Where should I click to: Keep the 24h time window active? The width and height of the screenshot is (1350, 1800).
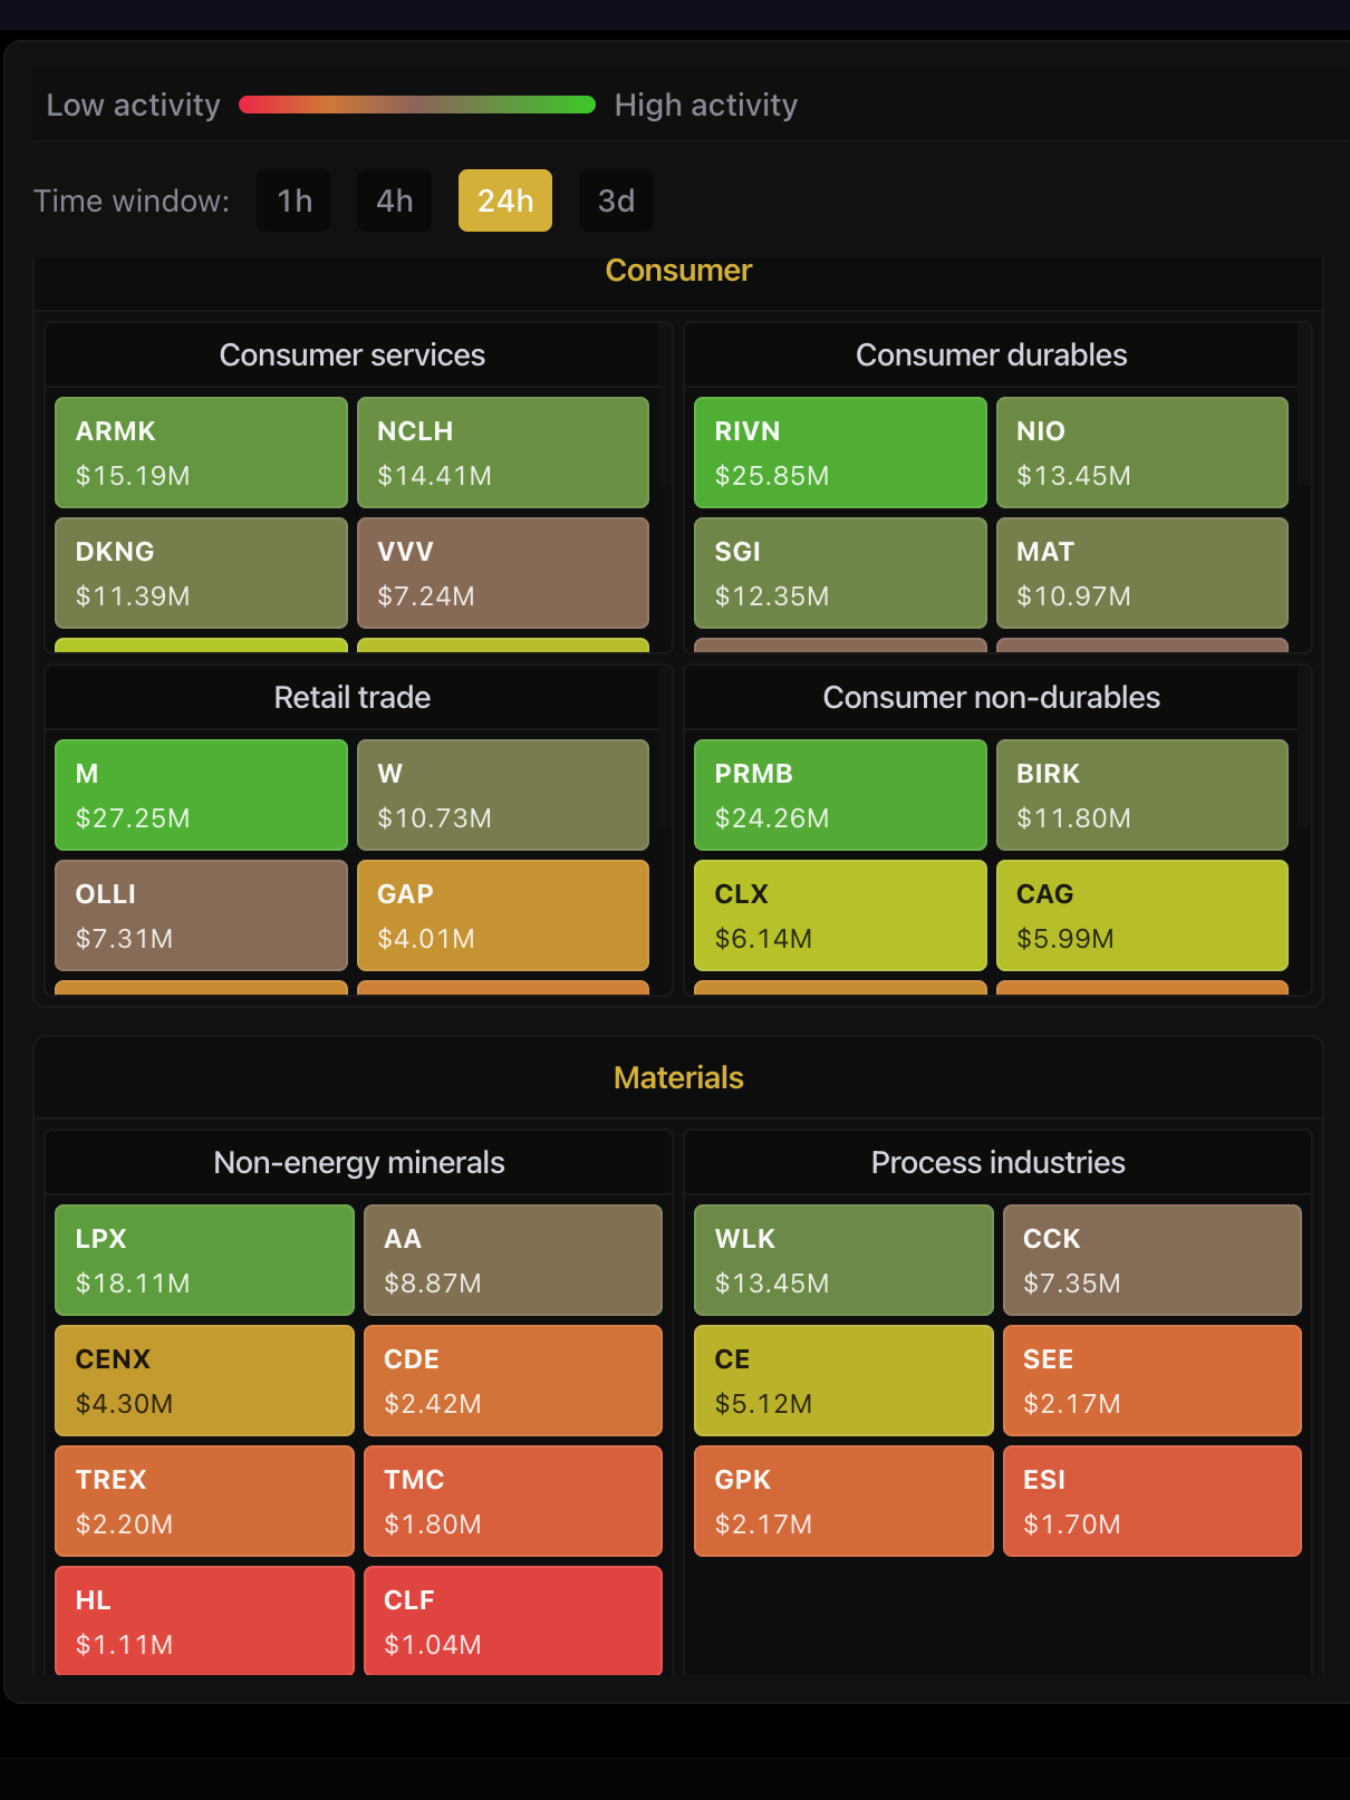click(505, 200)
